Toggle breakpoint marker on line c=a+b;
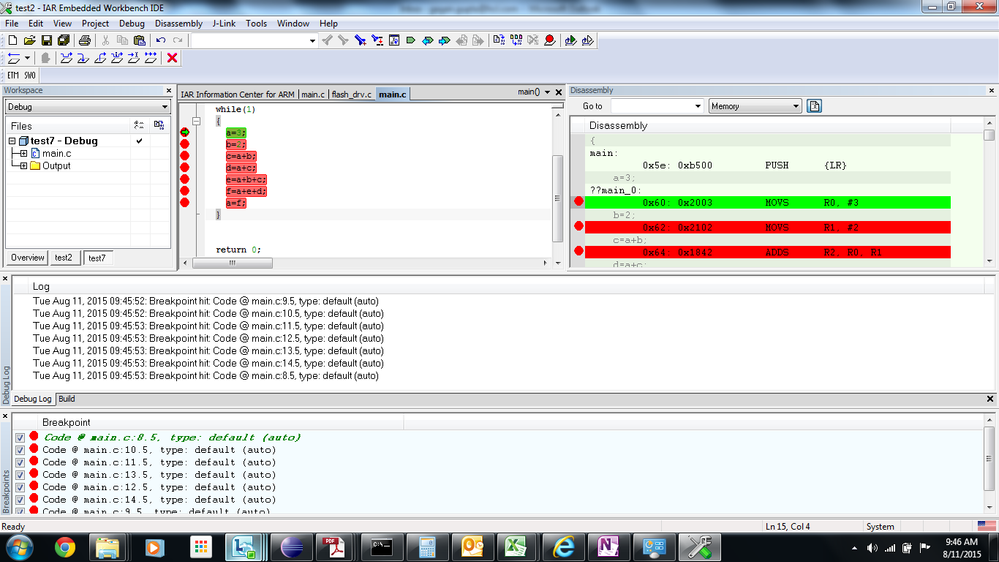Screen dimensions: 999x562 185,155
